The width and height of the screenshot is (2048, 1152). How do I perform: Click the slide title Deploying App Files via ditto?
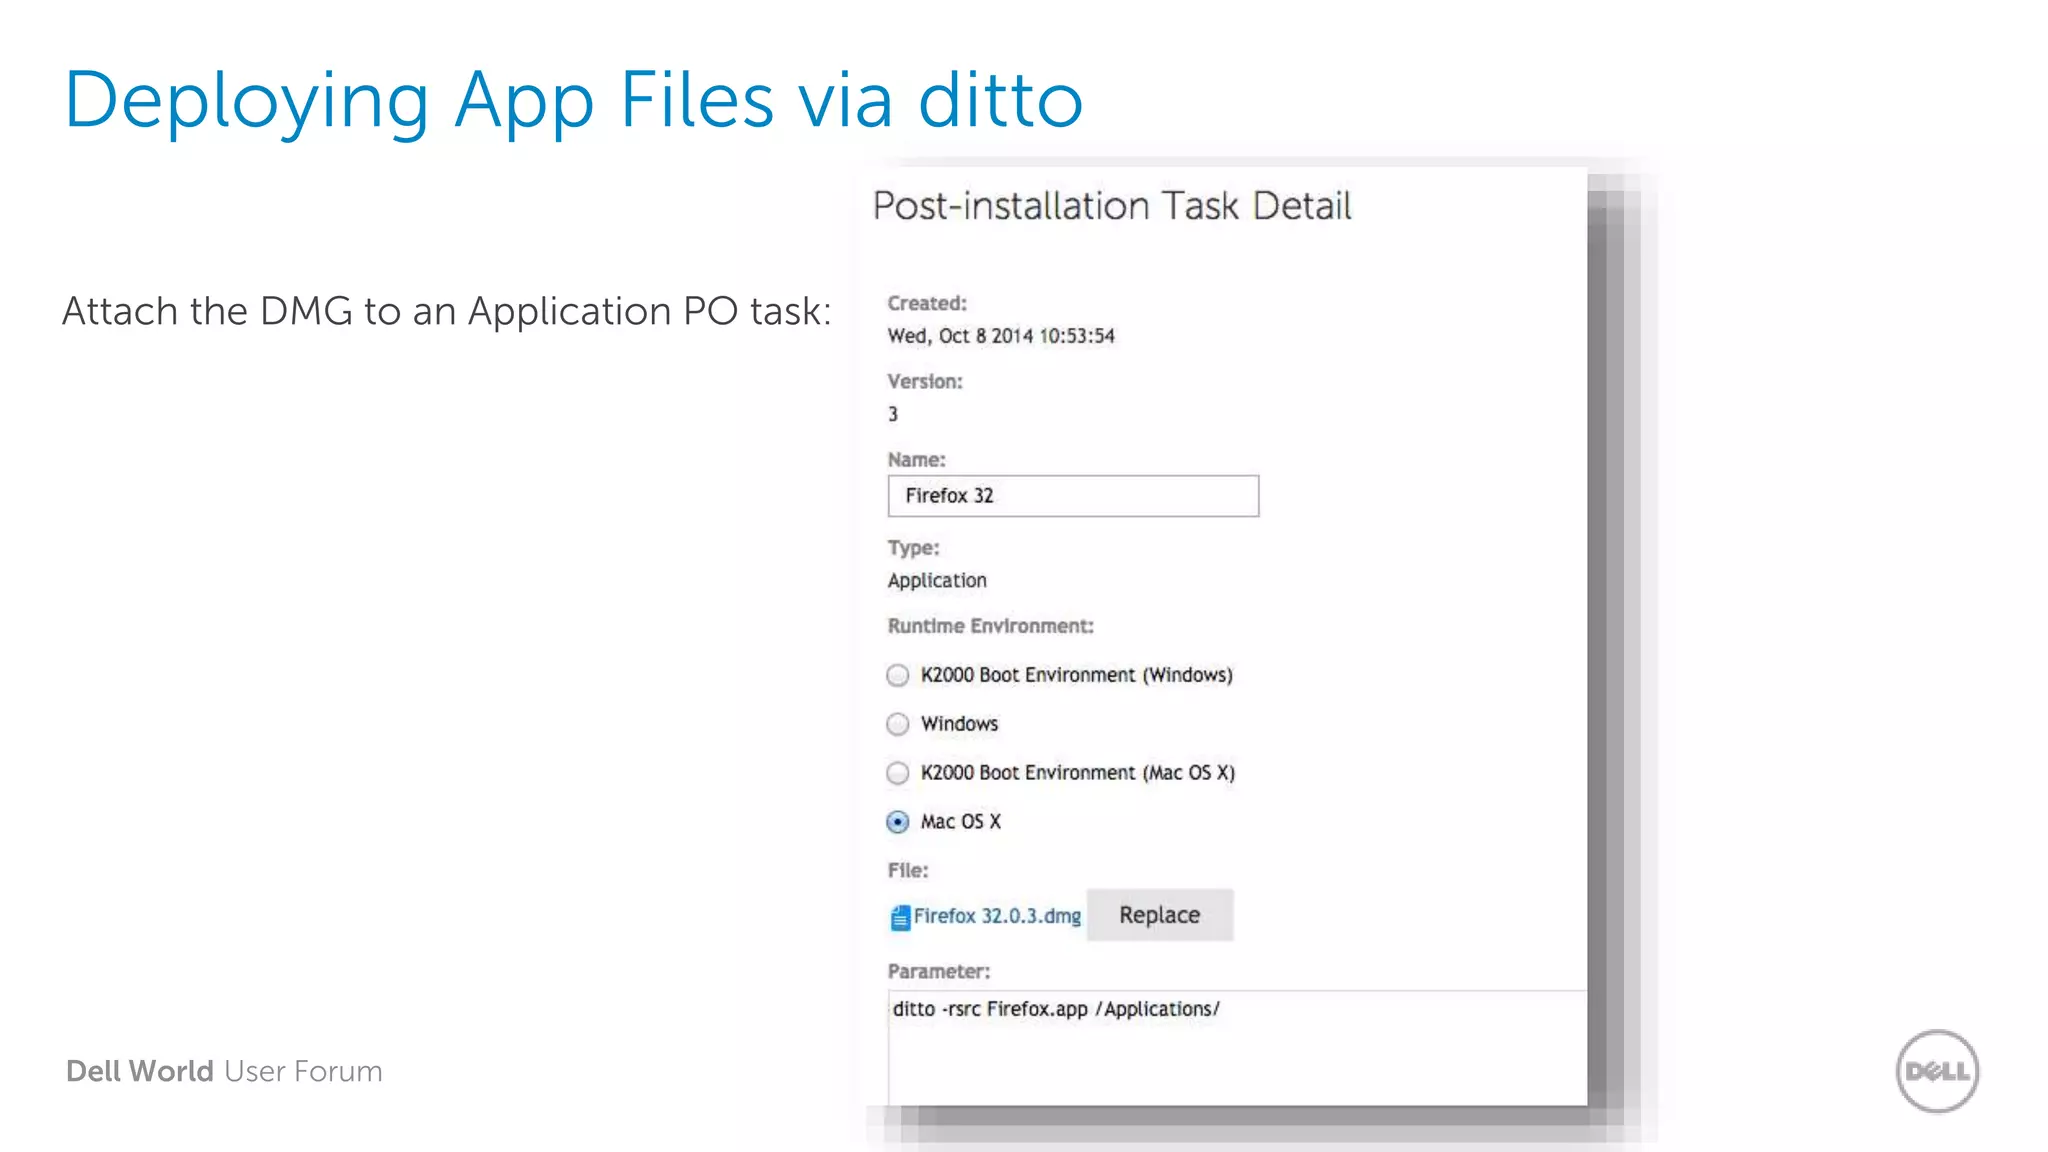tap(574, 100)
